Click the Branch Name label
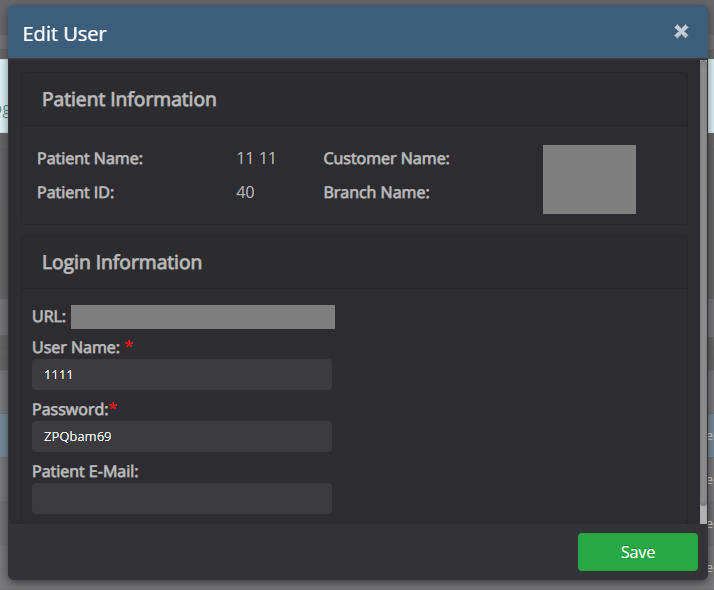The image size is (714, 590). pos(376,193)
